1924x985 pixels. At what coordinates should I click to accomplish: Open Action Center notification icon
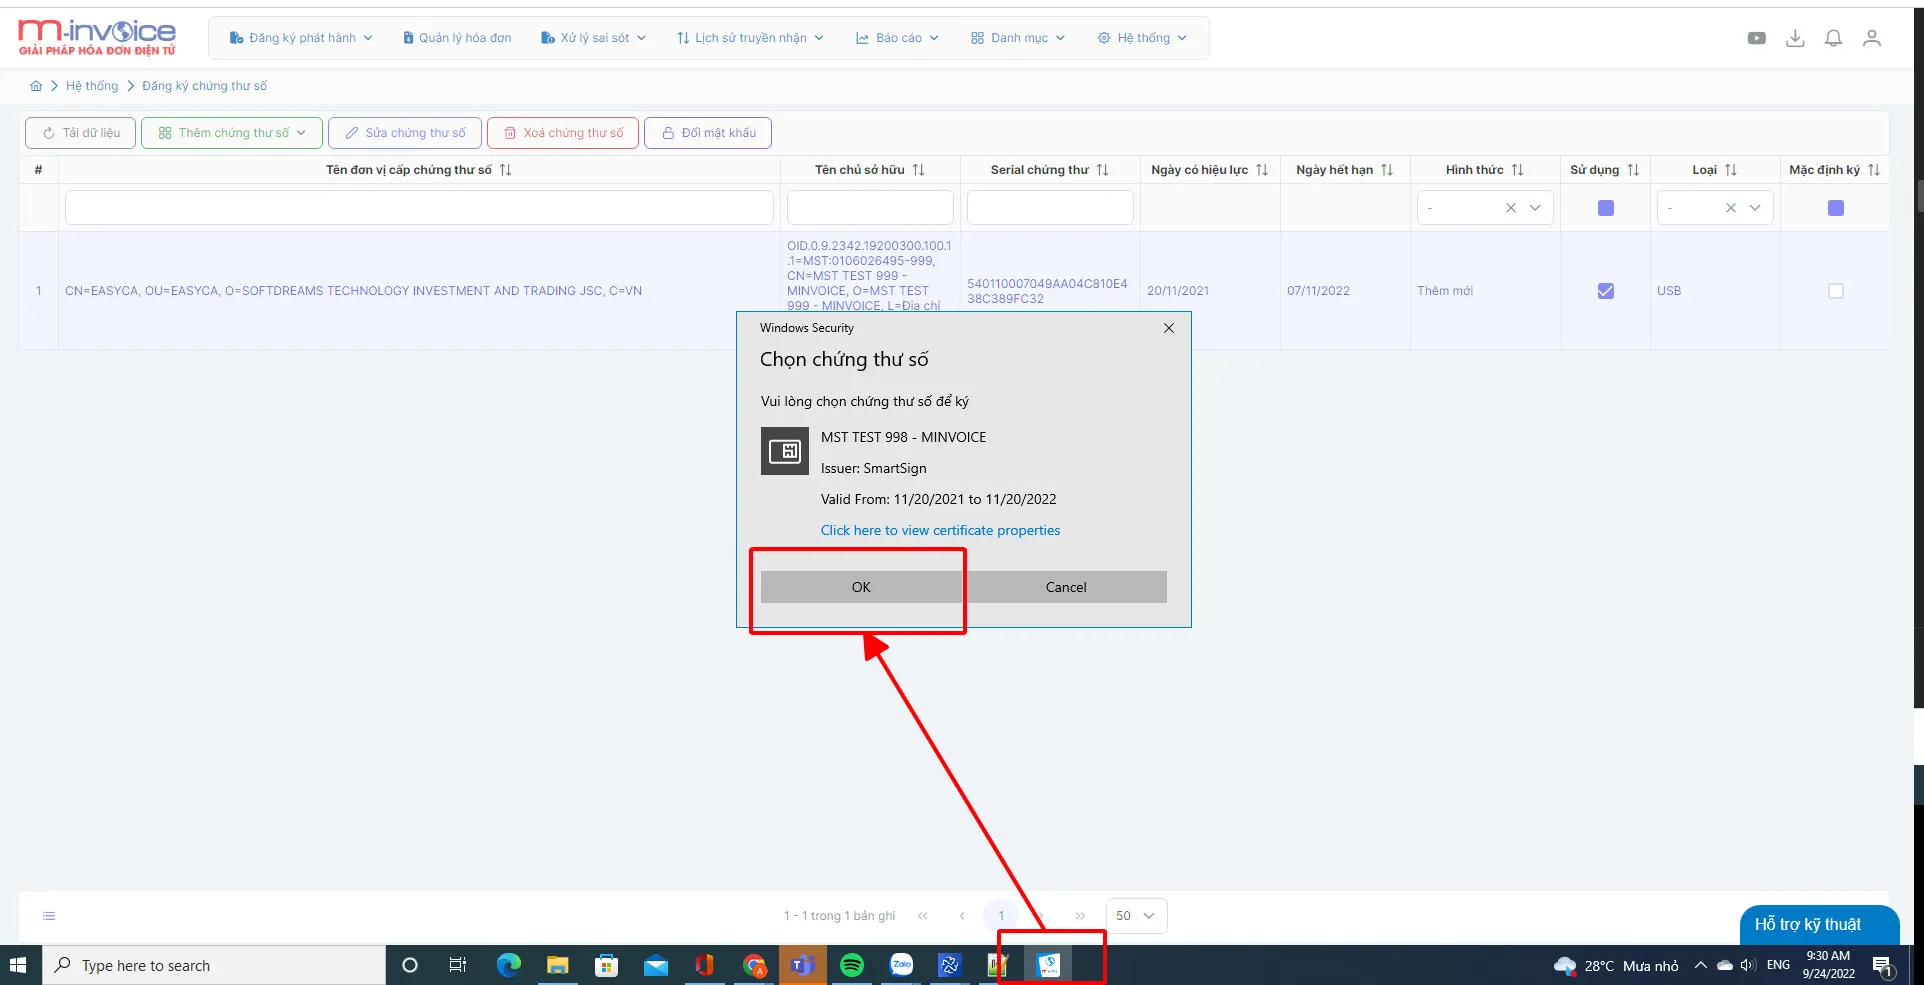(x=1883, y=966)
